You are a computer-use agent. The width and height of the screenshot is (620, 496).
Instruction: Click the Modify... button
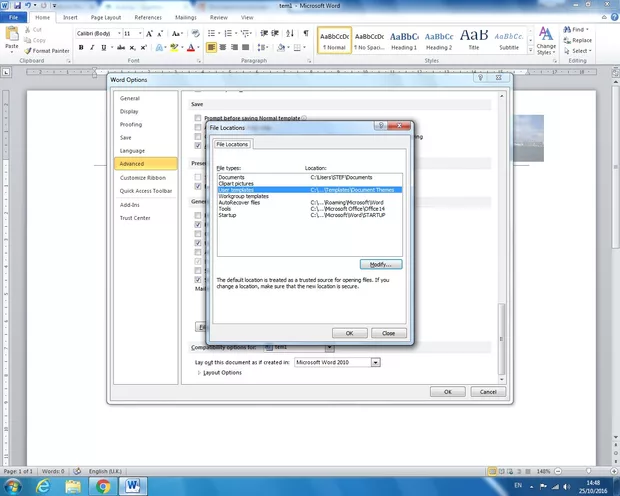(x=380, y=264)
